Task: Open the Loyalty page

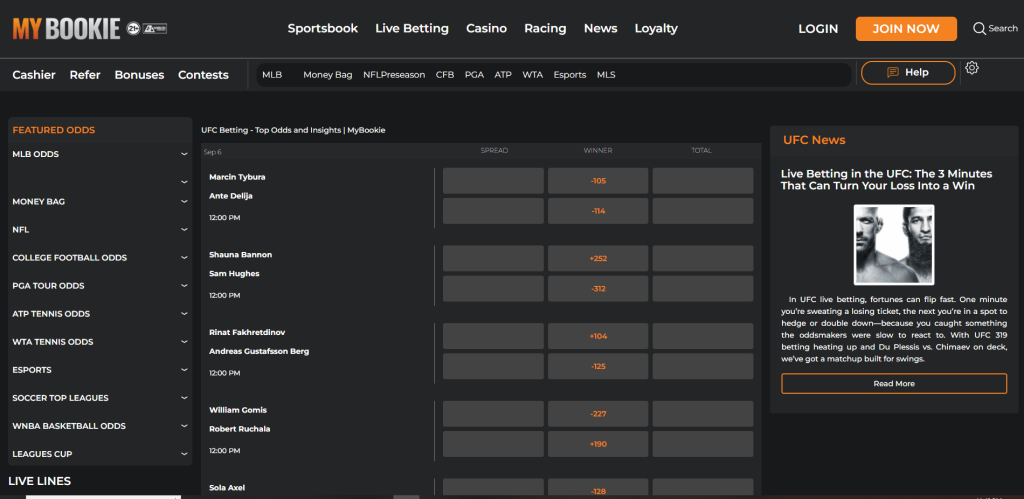Action: click(656, 29)
